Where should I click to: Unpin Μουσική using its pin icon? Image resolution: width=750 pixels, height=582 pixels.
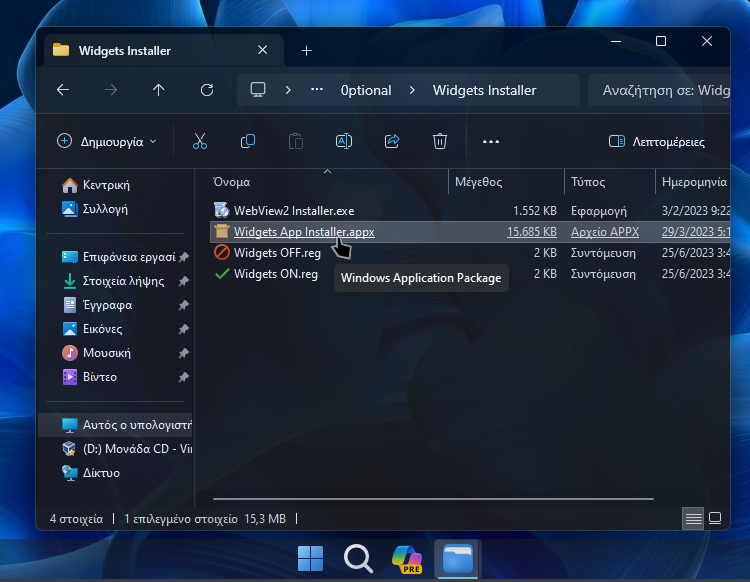(x=184, y=353)
